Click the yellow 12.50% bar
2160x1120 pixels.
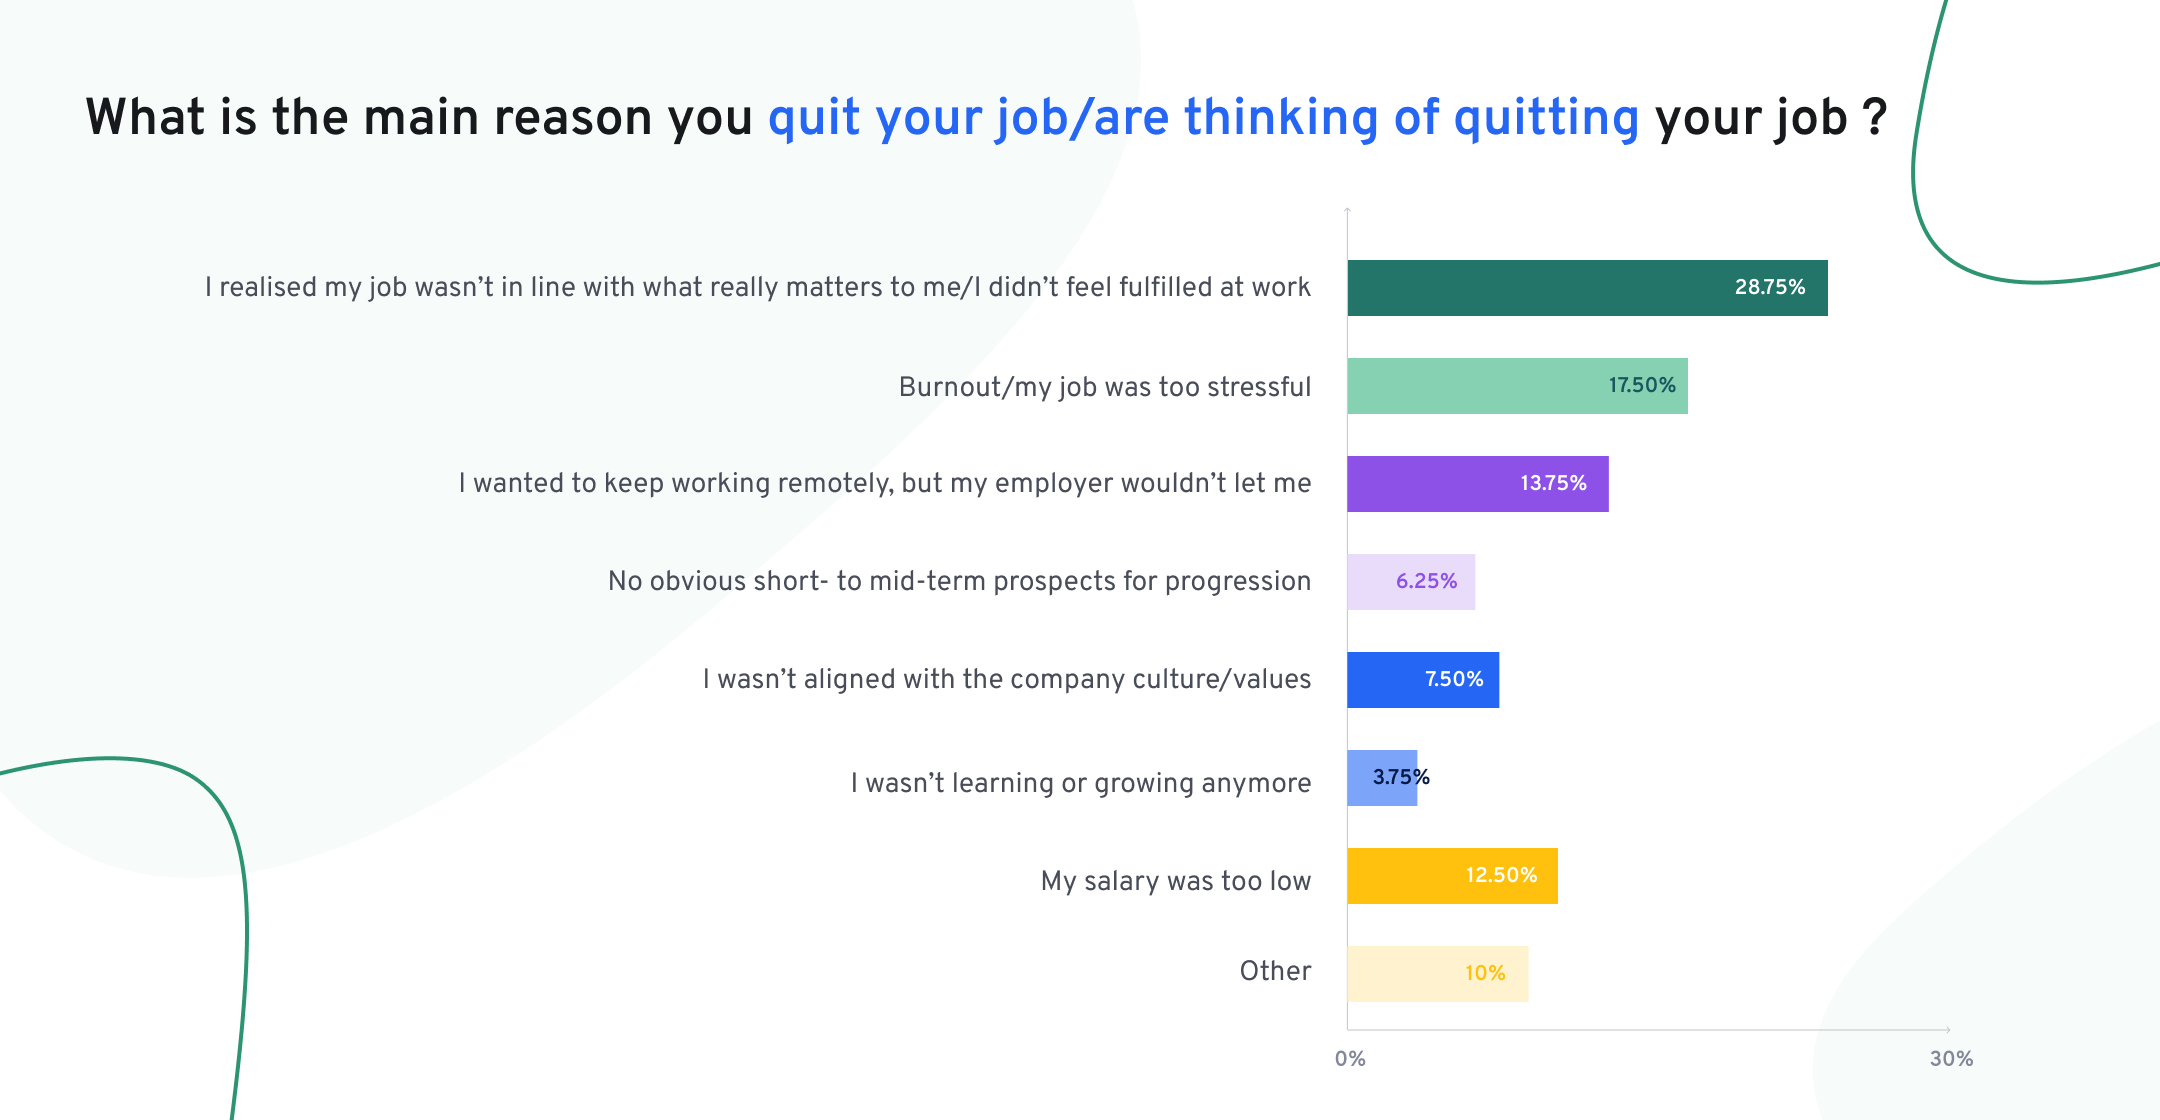(1451, 876)
